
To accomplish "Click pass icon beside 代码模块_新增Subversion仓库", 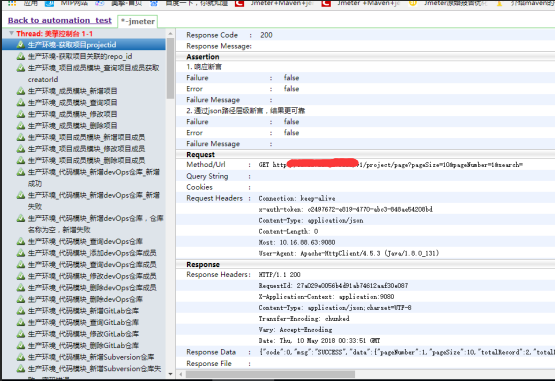I will click(x=21, y=357).
